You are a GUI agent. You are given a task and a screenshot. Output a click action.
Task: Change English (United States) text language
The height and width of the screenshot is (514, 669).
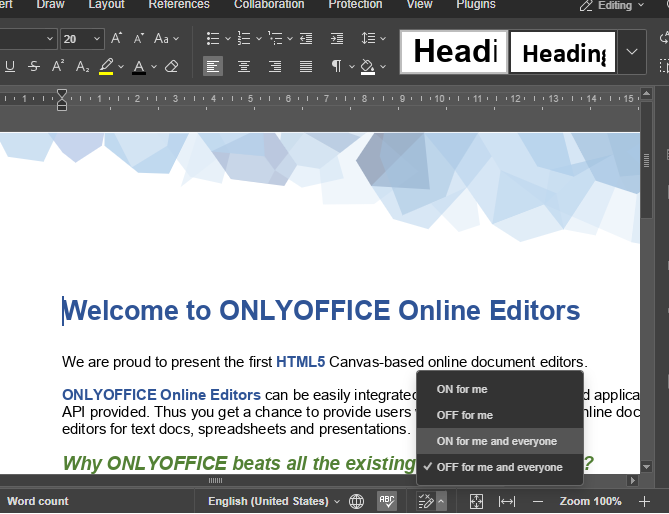click(273, 501)
